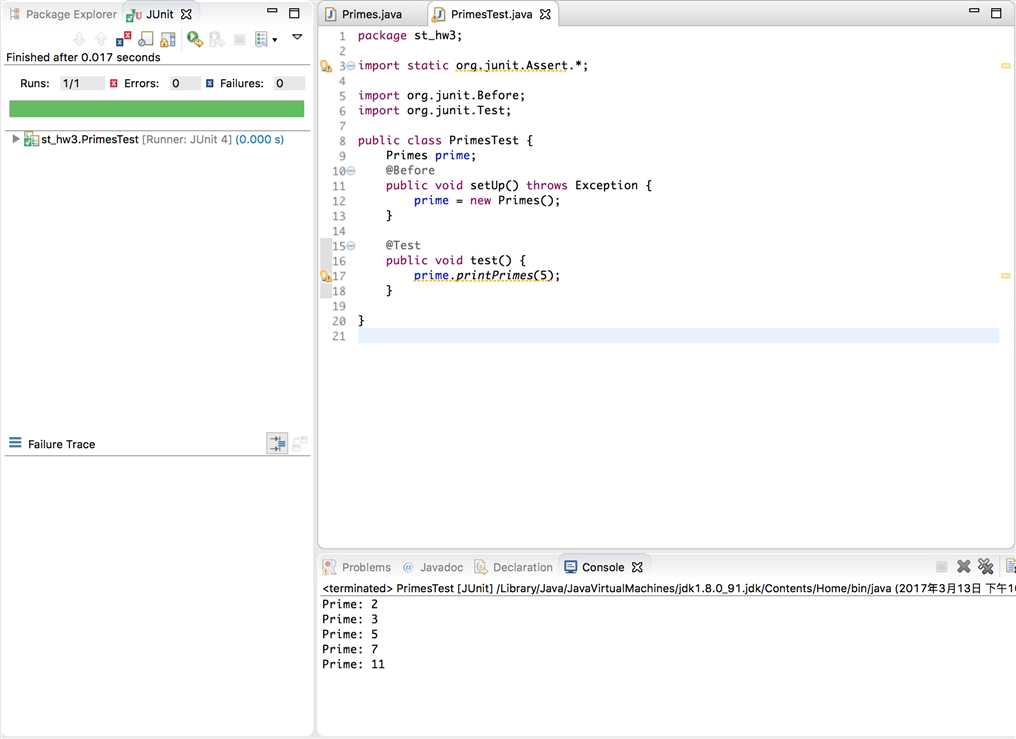Click the green Rerun Test icon
Image resolution: width=1016 pixels, height=739 pixels.
194,40
